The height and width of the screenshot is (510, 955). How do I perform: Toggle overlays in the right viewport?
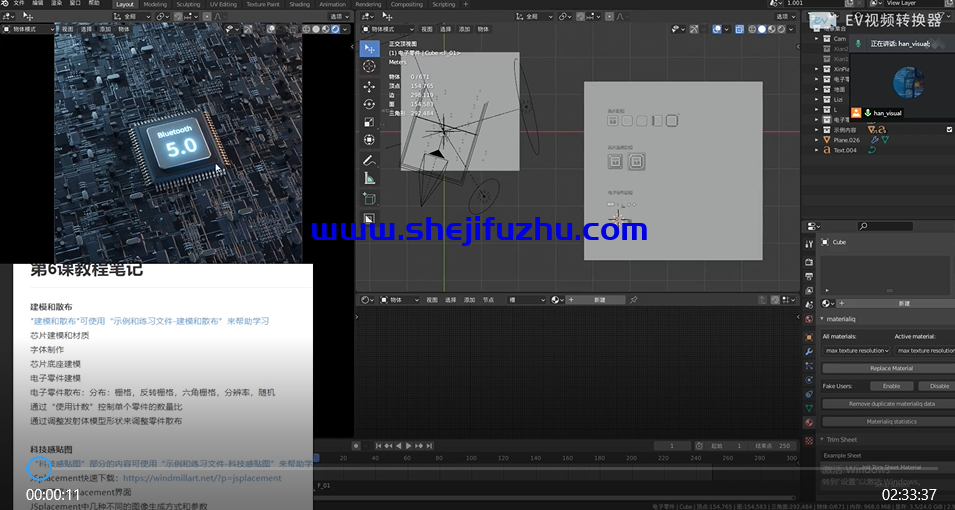717,29
